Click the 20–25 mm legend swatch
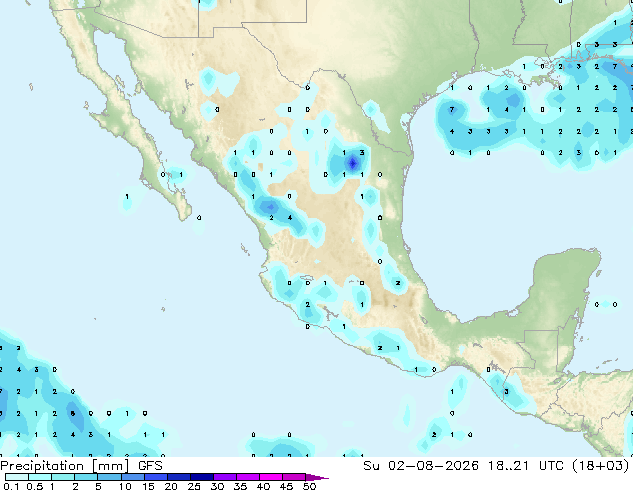 179,477
